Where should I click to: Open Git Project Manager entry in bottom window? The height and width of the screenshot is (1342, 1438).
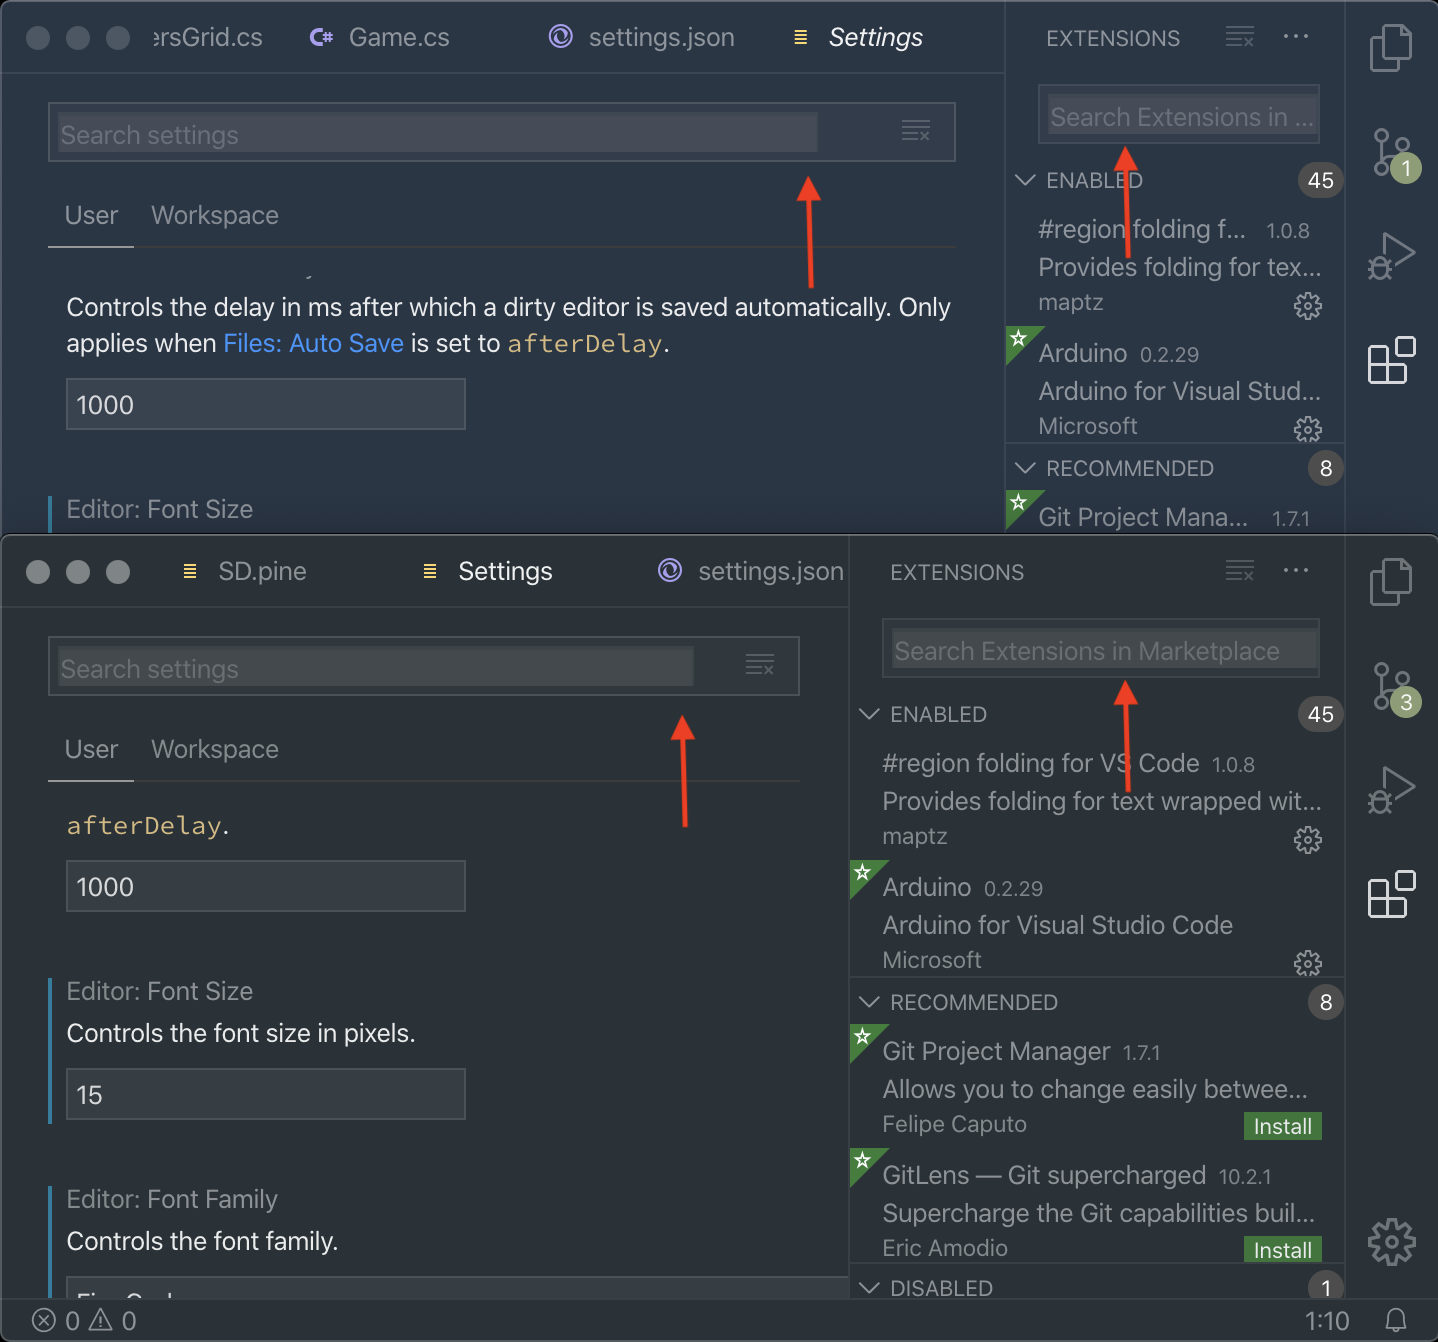point(1096,1086)
